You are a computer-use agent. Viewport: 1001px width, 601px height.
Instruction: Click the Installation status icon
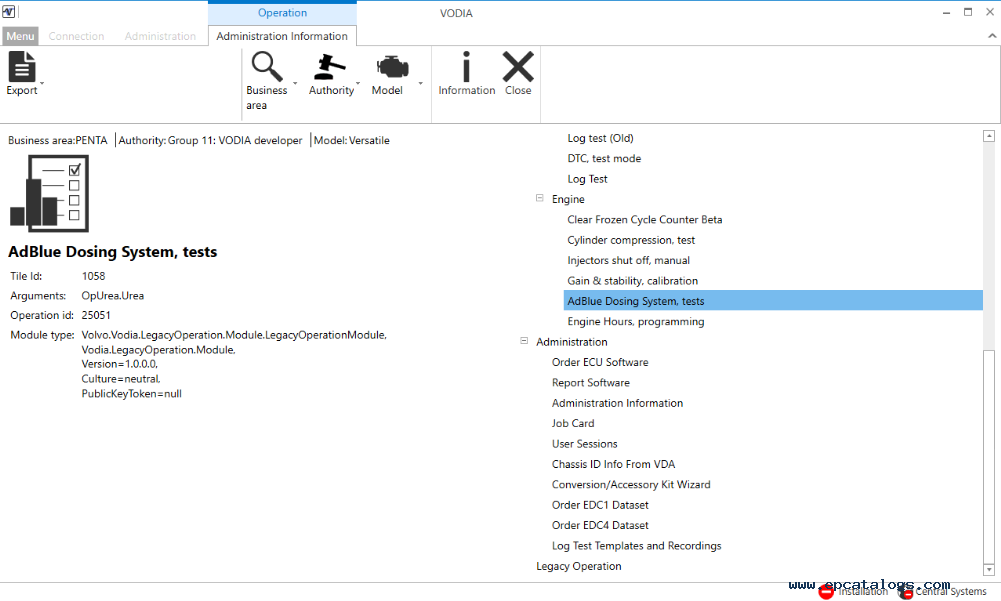coord(826,592)
